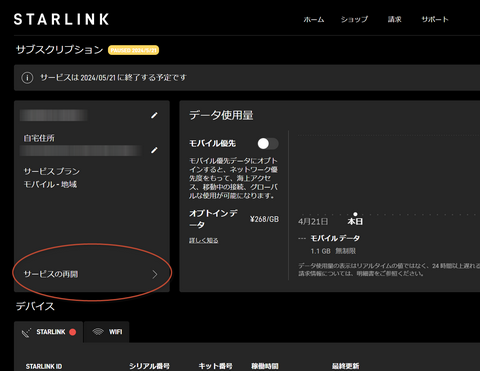Open the サポート menu item
This screenshot has height=371, width=480.
click(x=435, y=20)
